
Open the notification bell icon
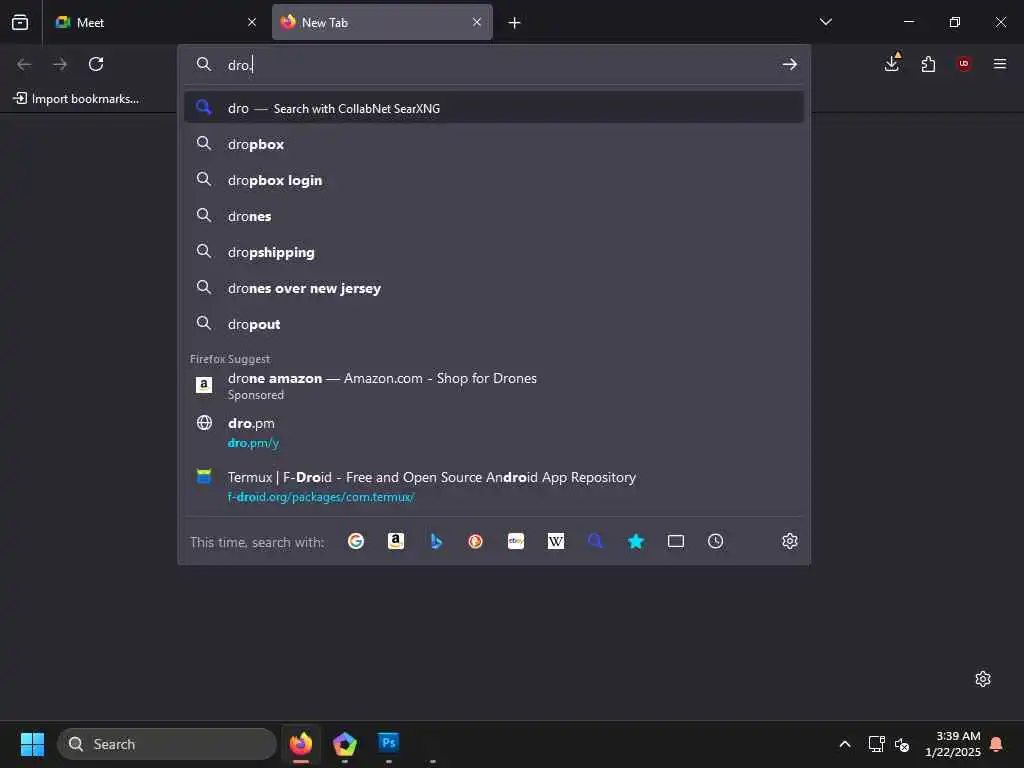(x=997, y=744)
